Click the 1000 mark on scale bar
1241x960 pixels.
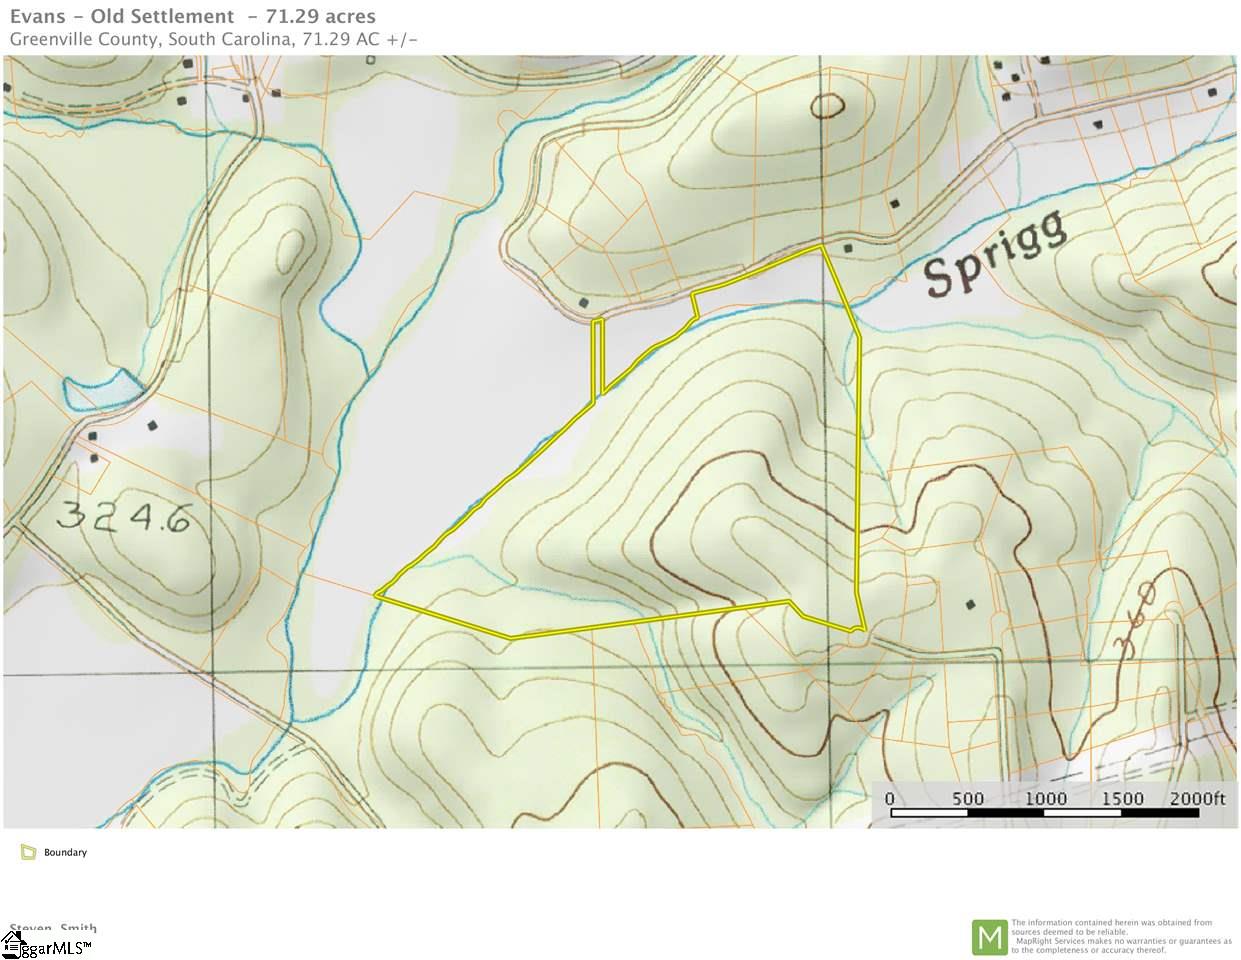pos(1045,798)
